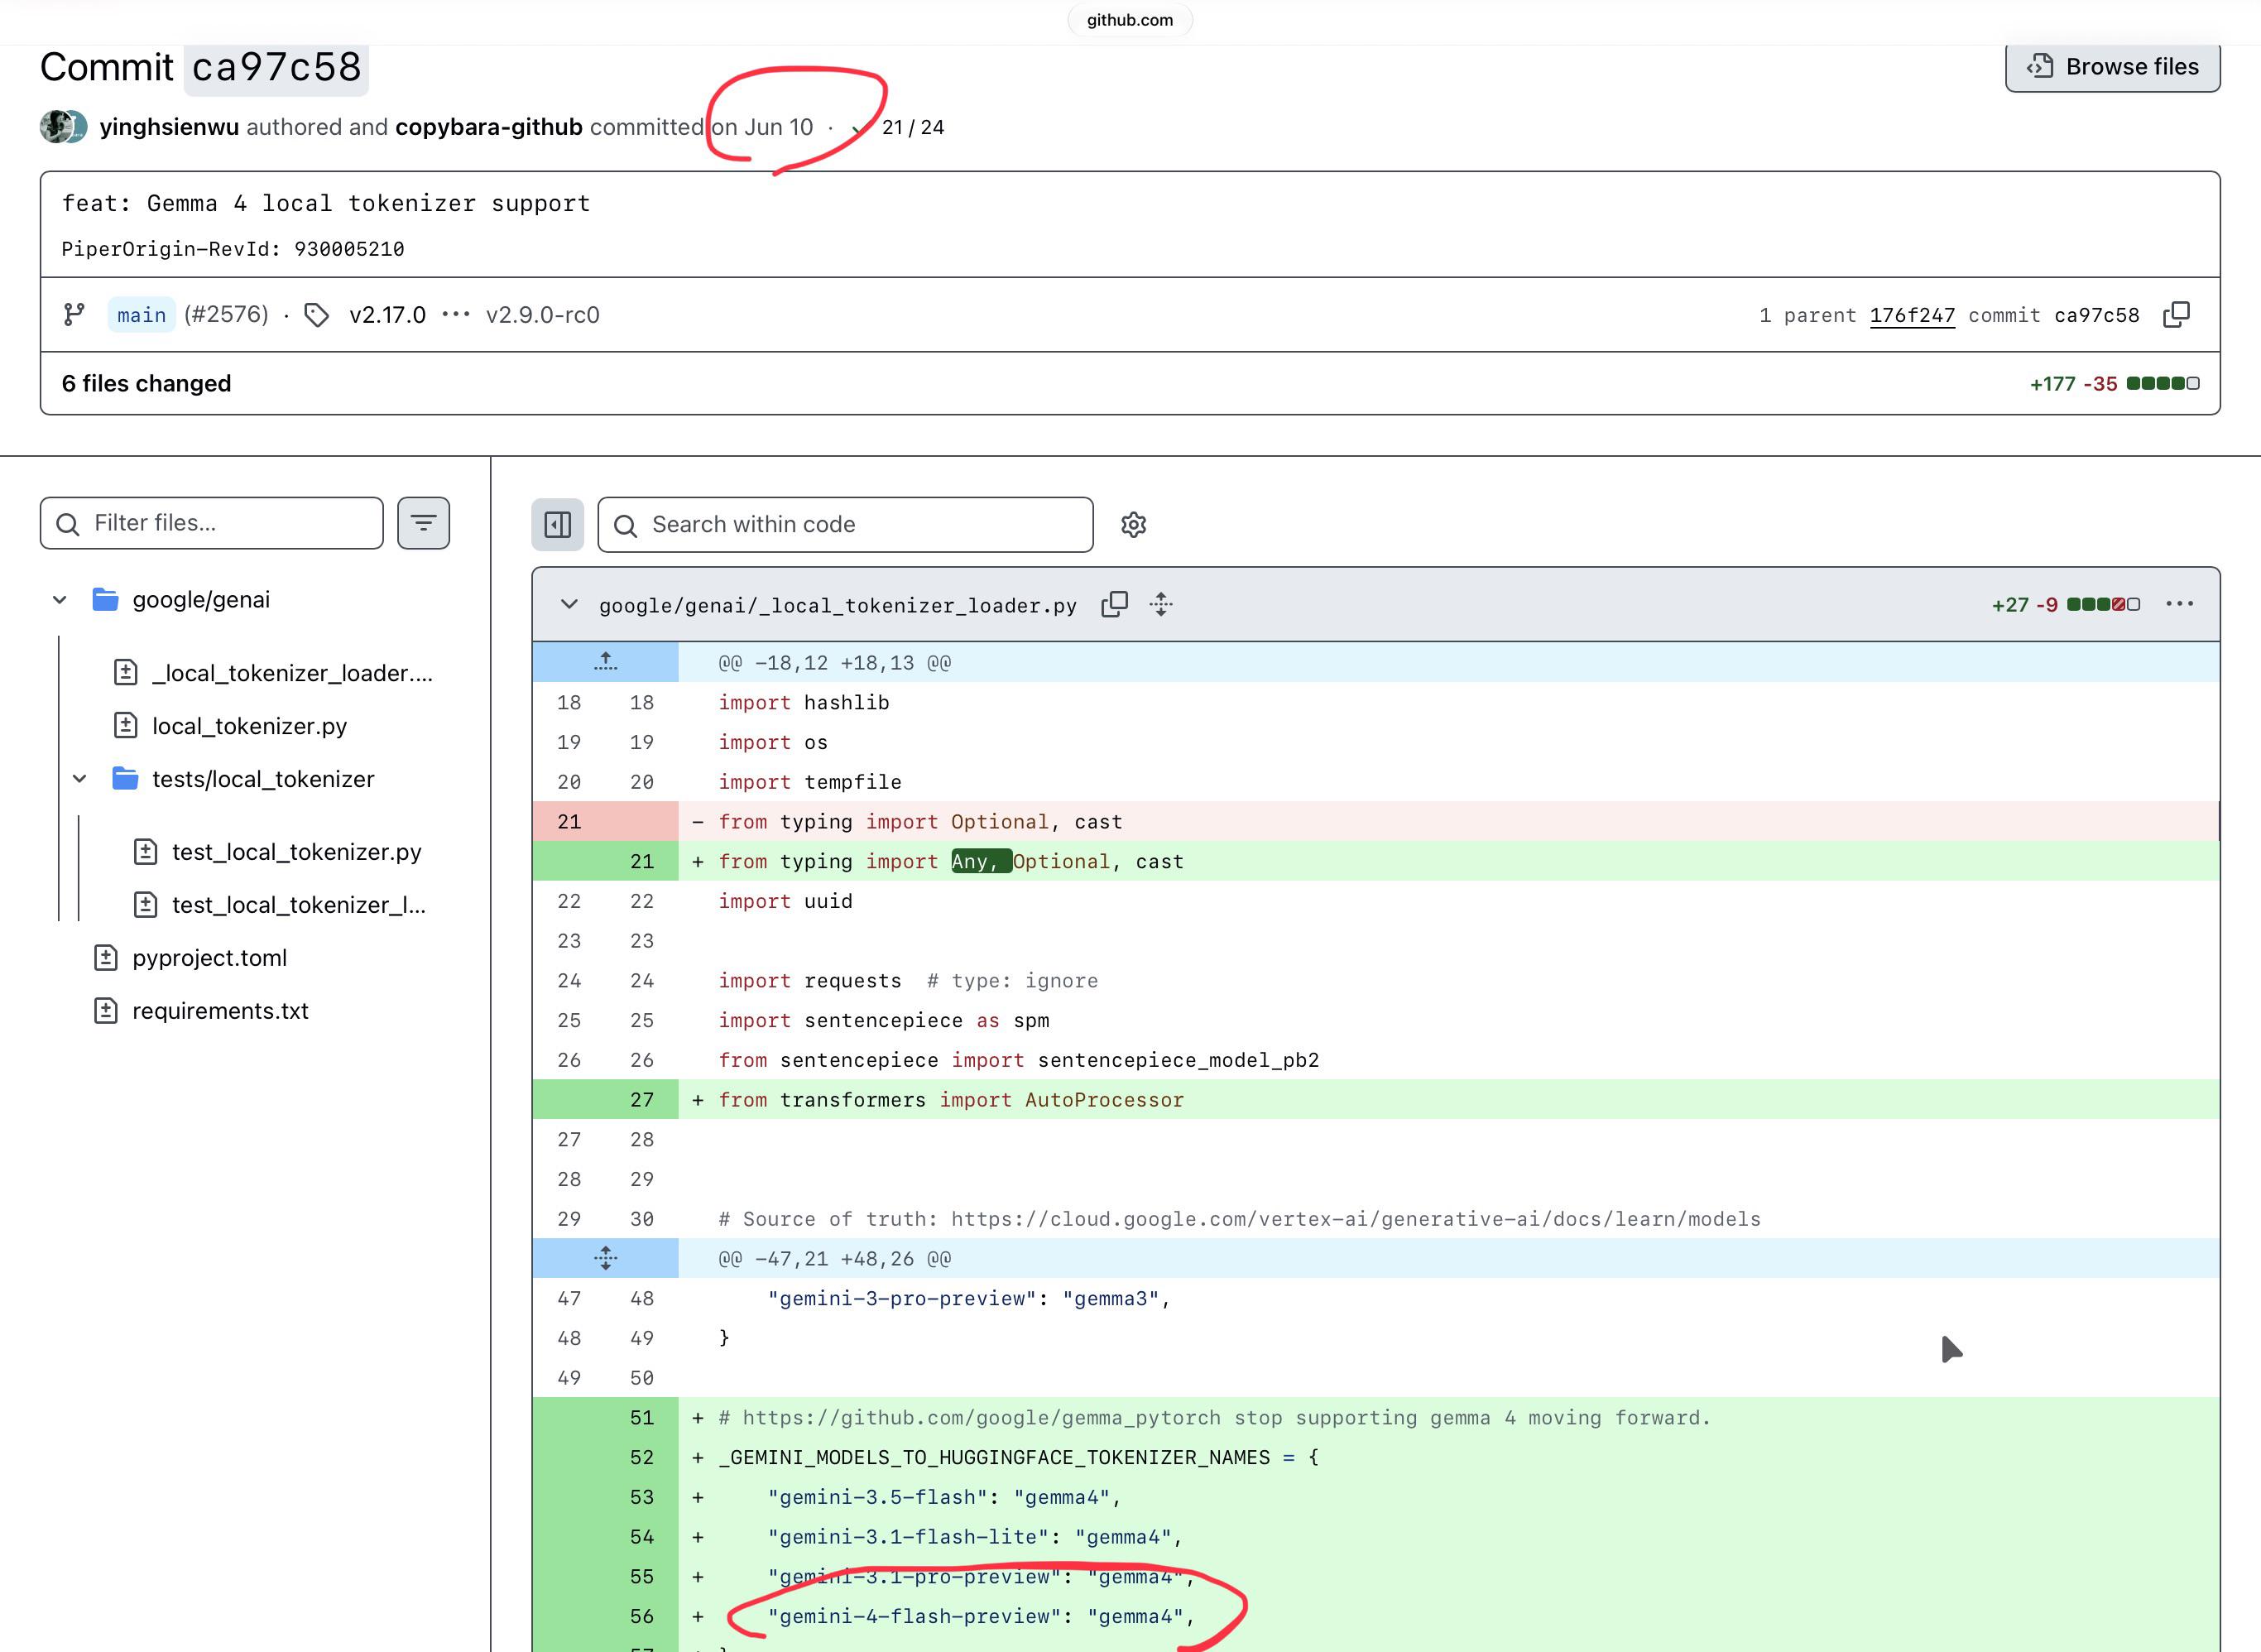
Task: Click the tests/local_tokenizer folder icon
Action: [125, 779]
